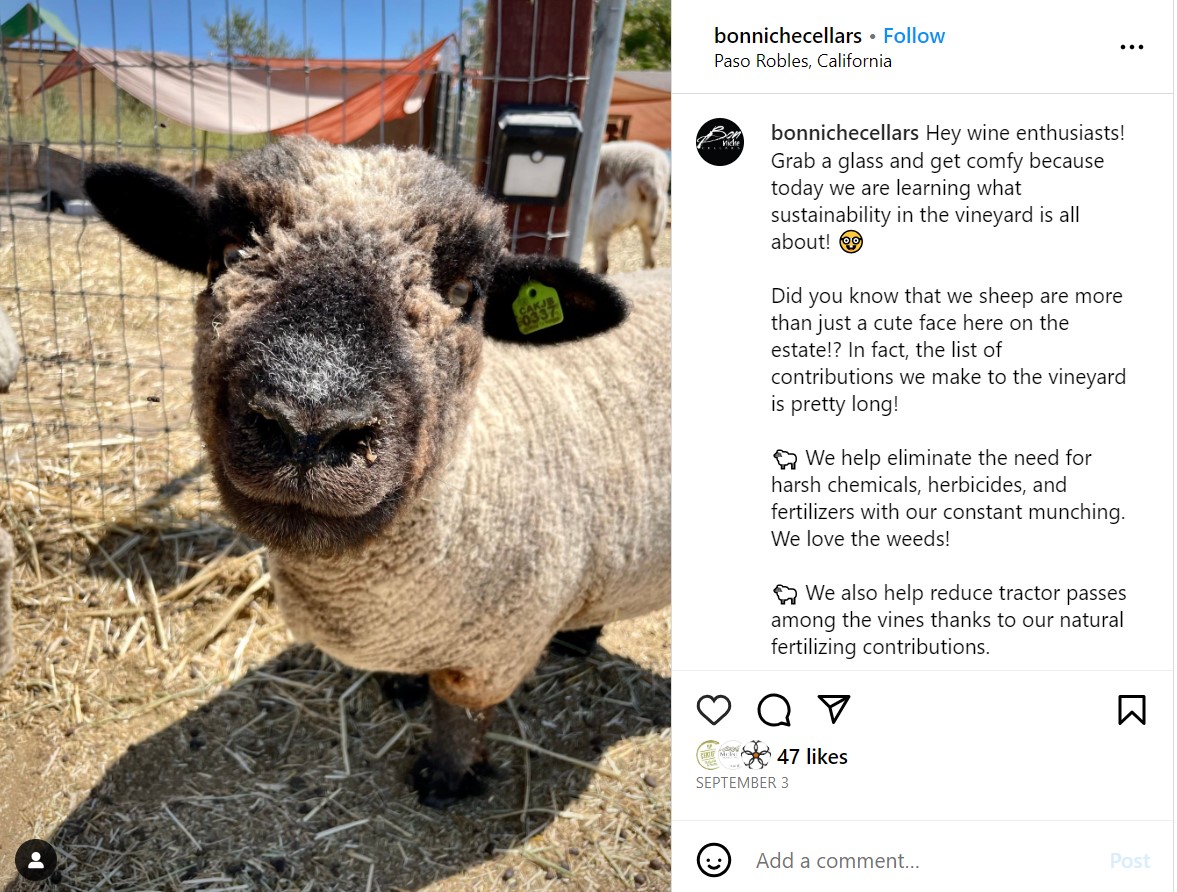View the 47 likes list
This screenshot has height=892, width=1177.
(x=811, y=756)
